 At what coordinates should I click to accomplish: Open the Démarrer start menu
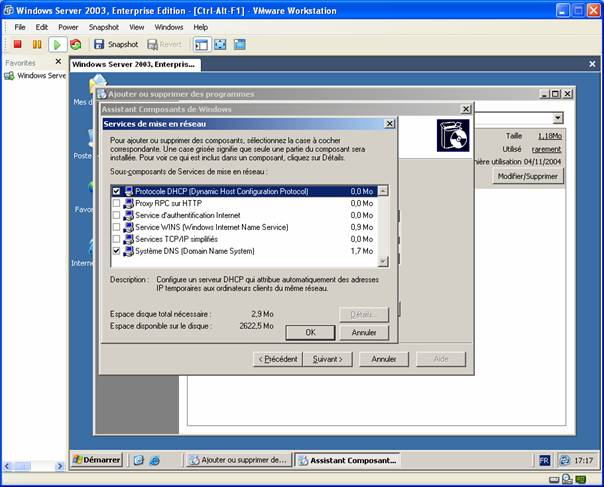tap(97, 460)
